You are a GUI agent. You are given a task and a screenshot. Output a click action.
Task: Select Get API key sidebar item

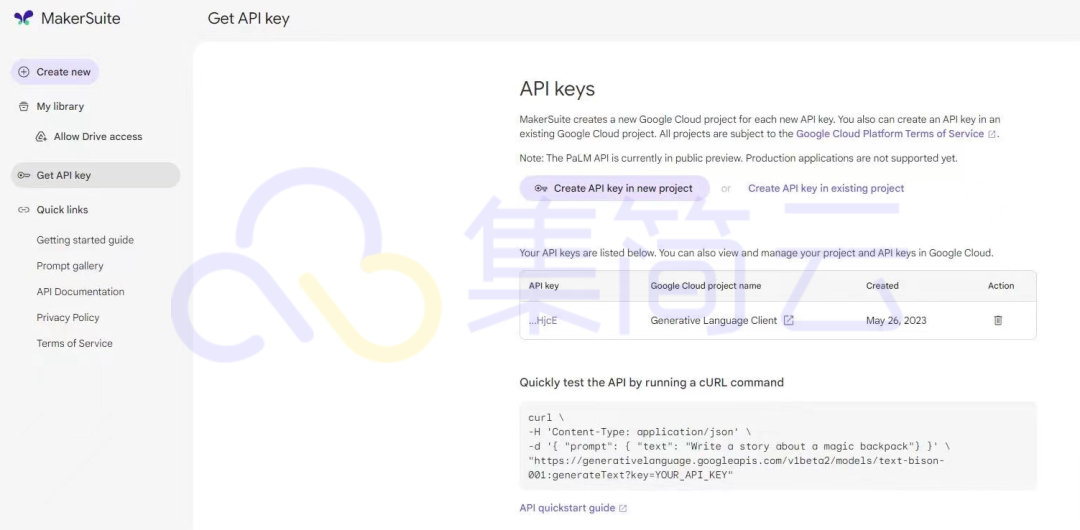pyautogui.click(x=95, y=175)
